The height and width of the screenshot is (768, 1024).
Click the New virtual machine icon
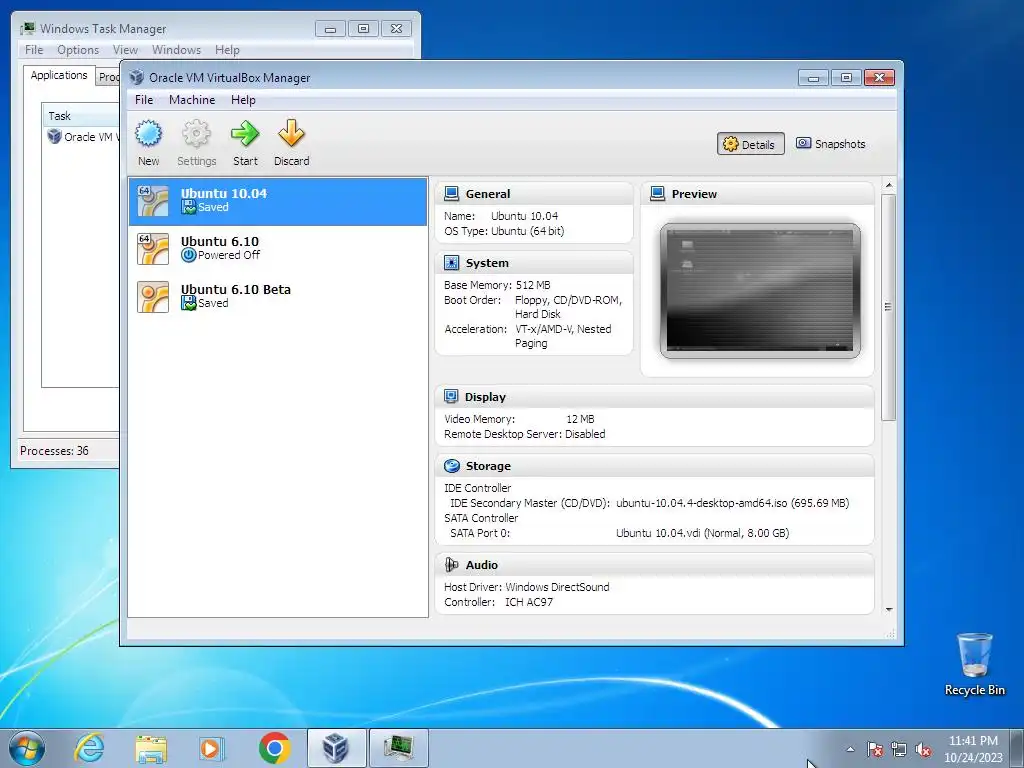(148, 133)
